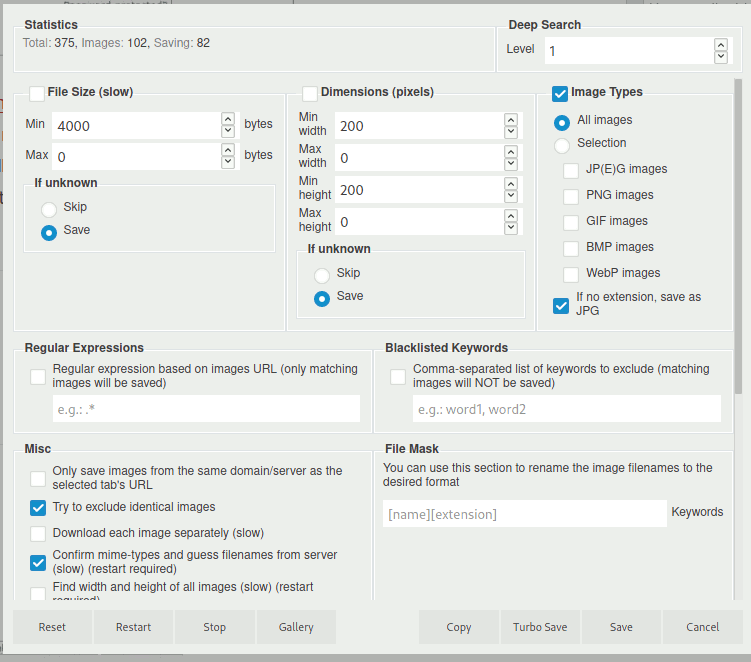751x662 pixels.
Task: Check the PNG images option
Action: [571, 196]
